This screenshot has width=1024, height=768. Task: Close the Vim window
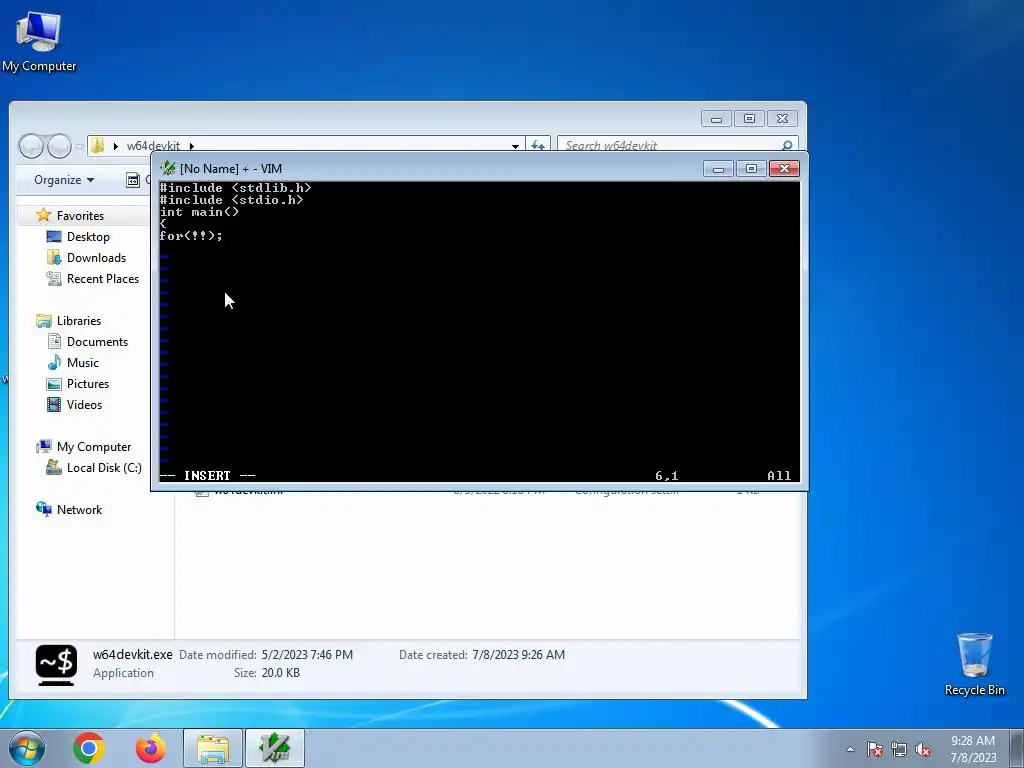pyautogui.click(x=784, y=169)
